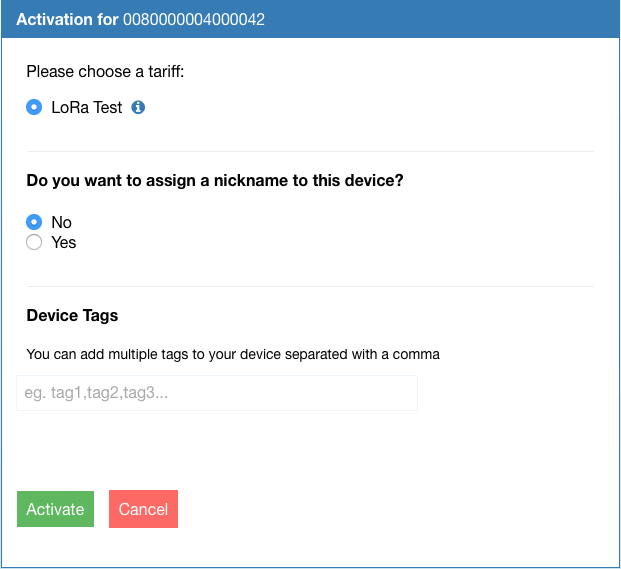Click the red Cancel button

143,509
